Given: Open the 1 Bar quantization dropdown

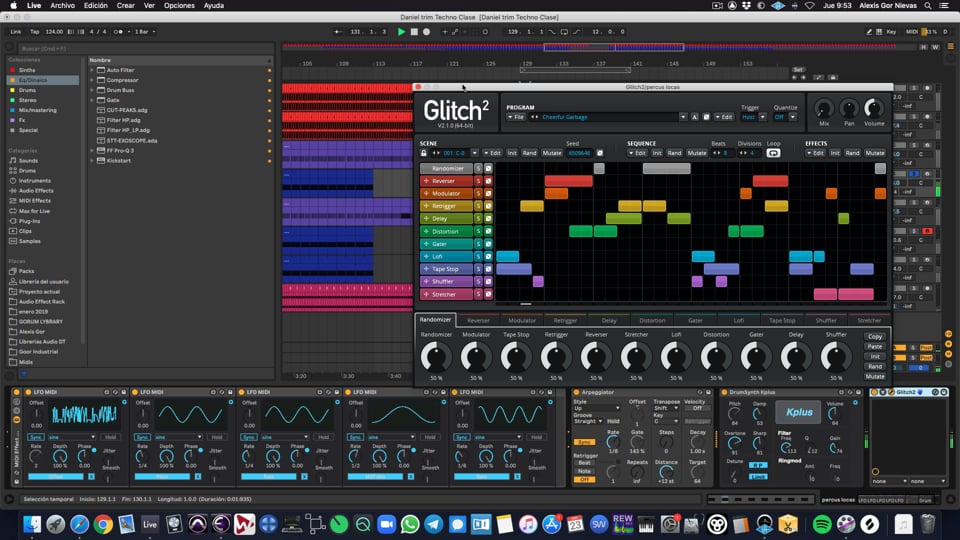Looking at the screenshot, I should (x=144, y=32).
